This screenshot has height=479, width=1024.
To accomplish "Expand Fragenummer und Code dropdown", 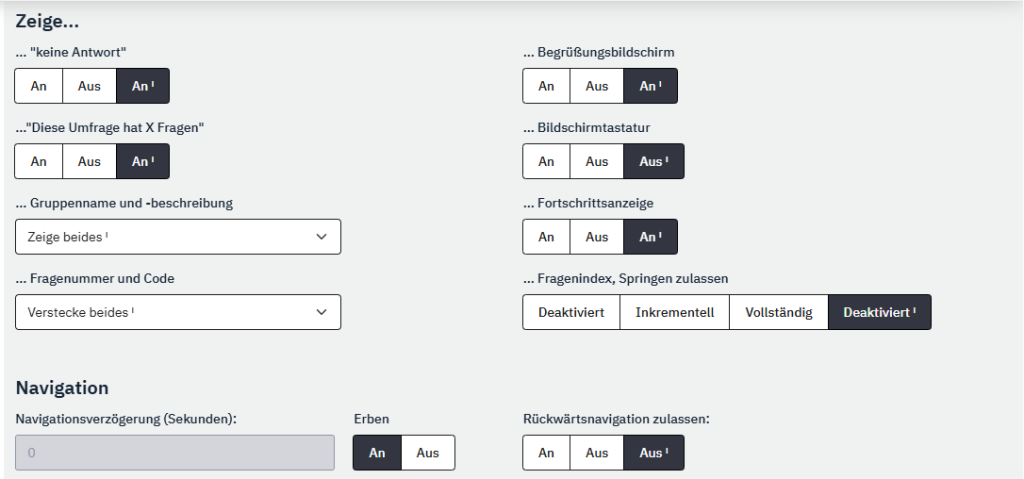I will 178,312.
